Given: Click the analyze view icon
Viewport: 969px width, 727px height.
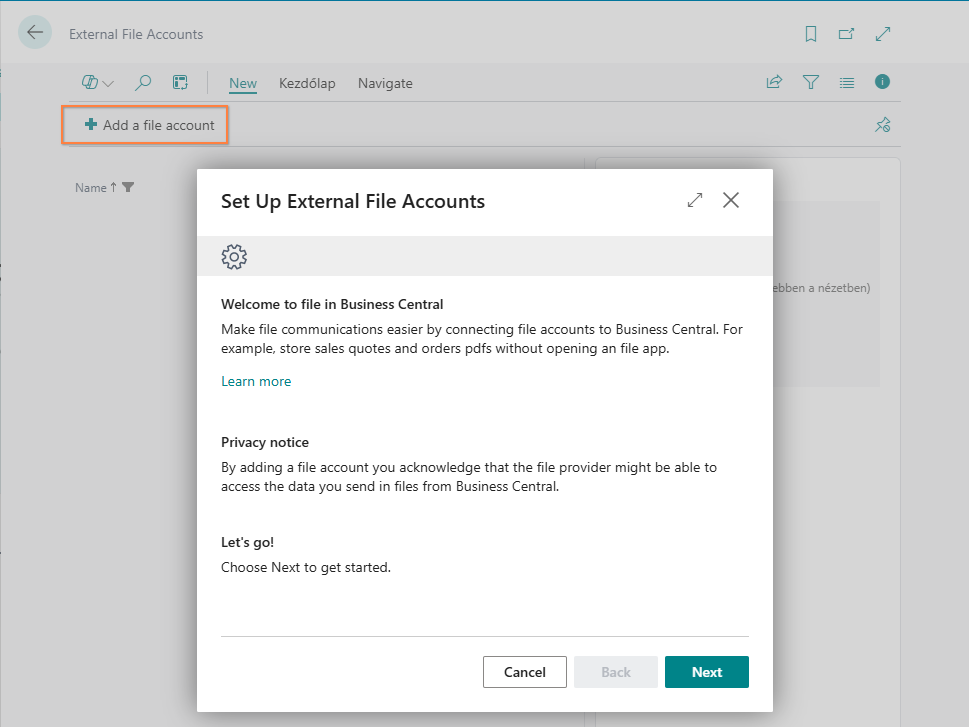Looking at the screenshot, I should pos(180,83).
